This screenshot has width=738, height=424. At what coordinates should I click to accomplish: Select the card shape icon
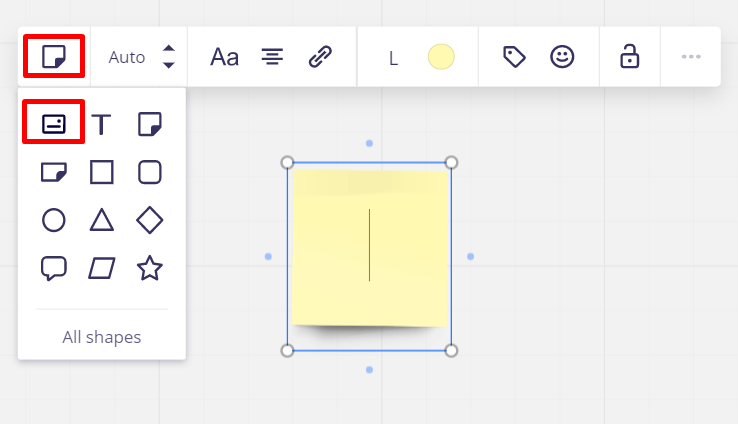tap(54, 124)
